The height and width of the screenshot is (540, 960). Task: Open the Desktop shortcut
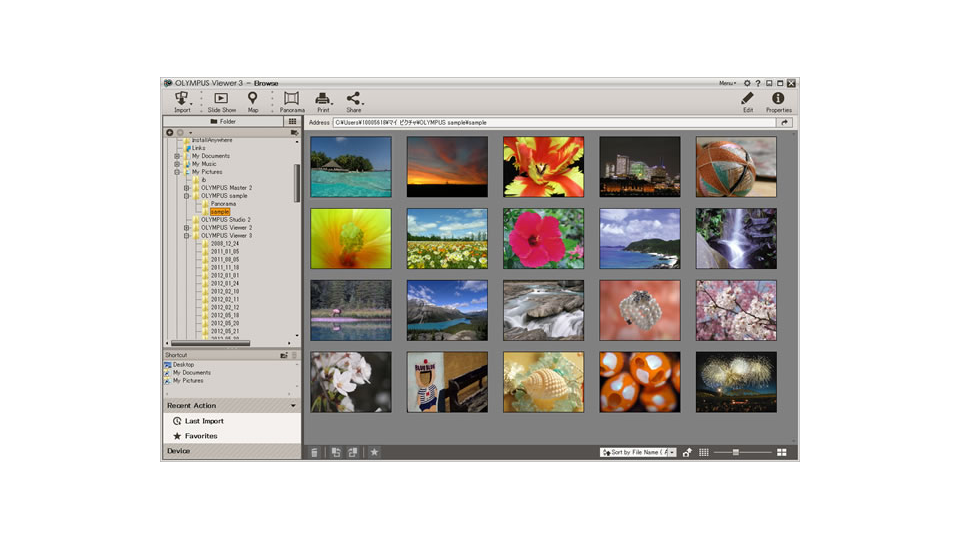coord(179,365)
